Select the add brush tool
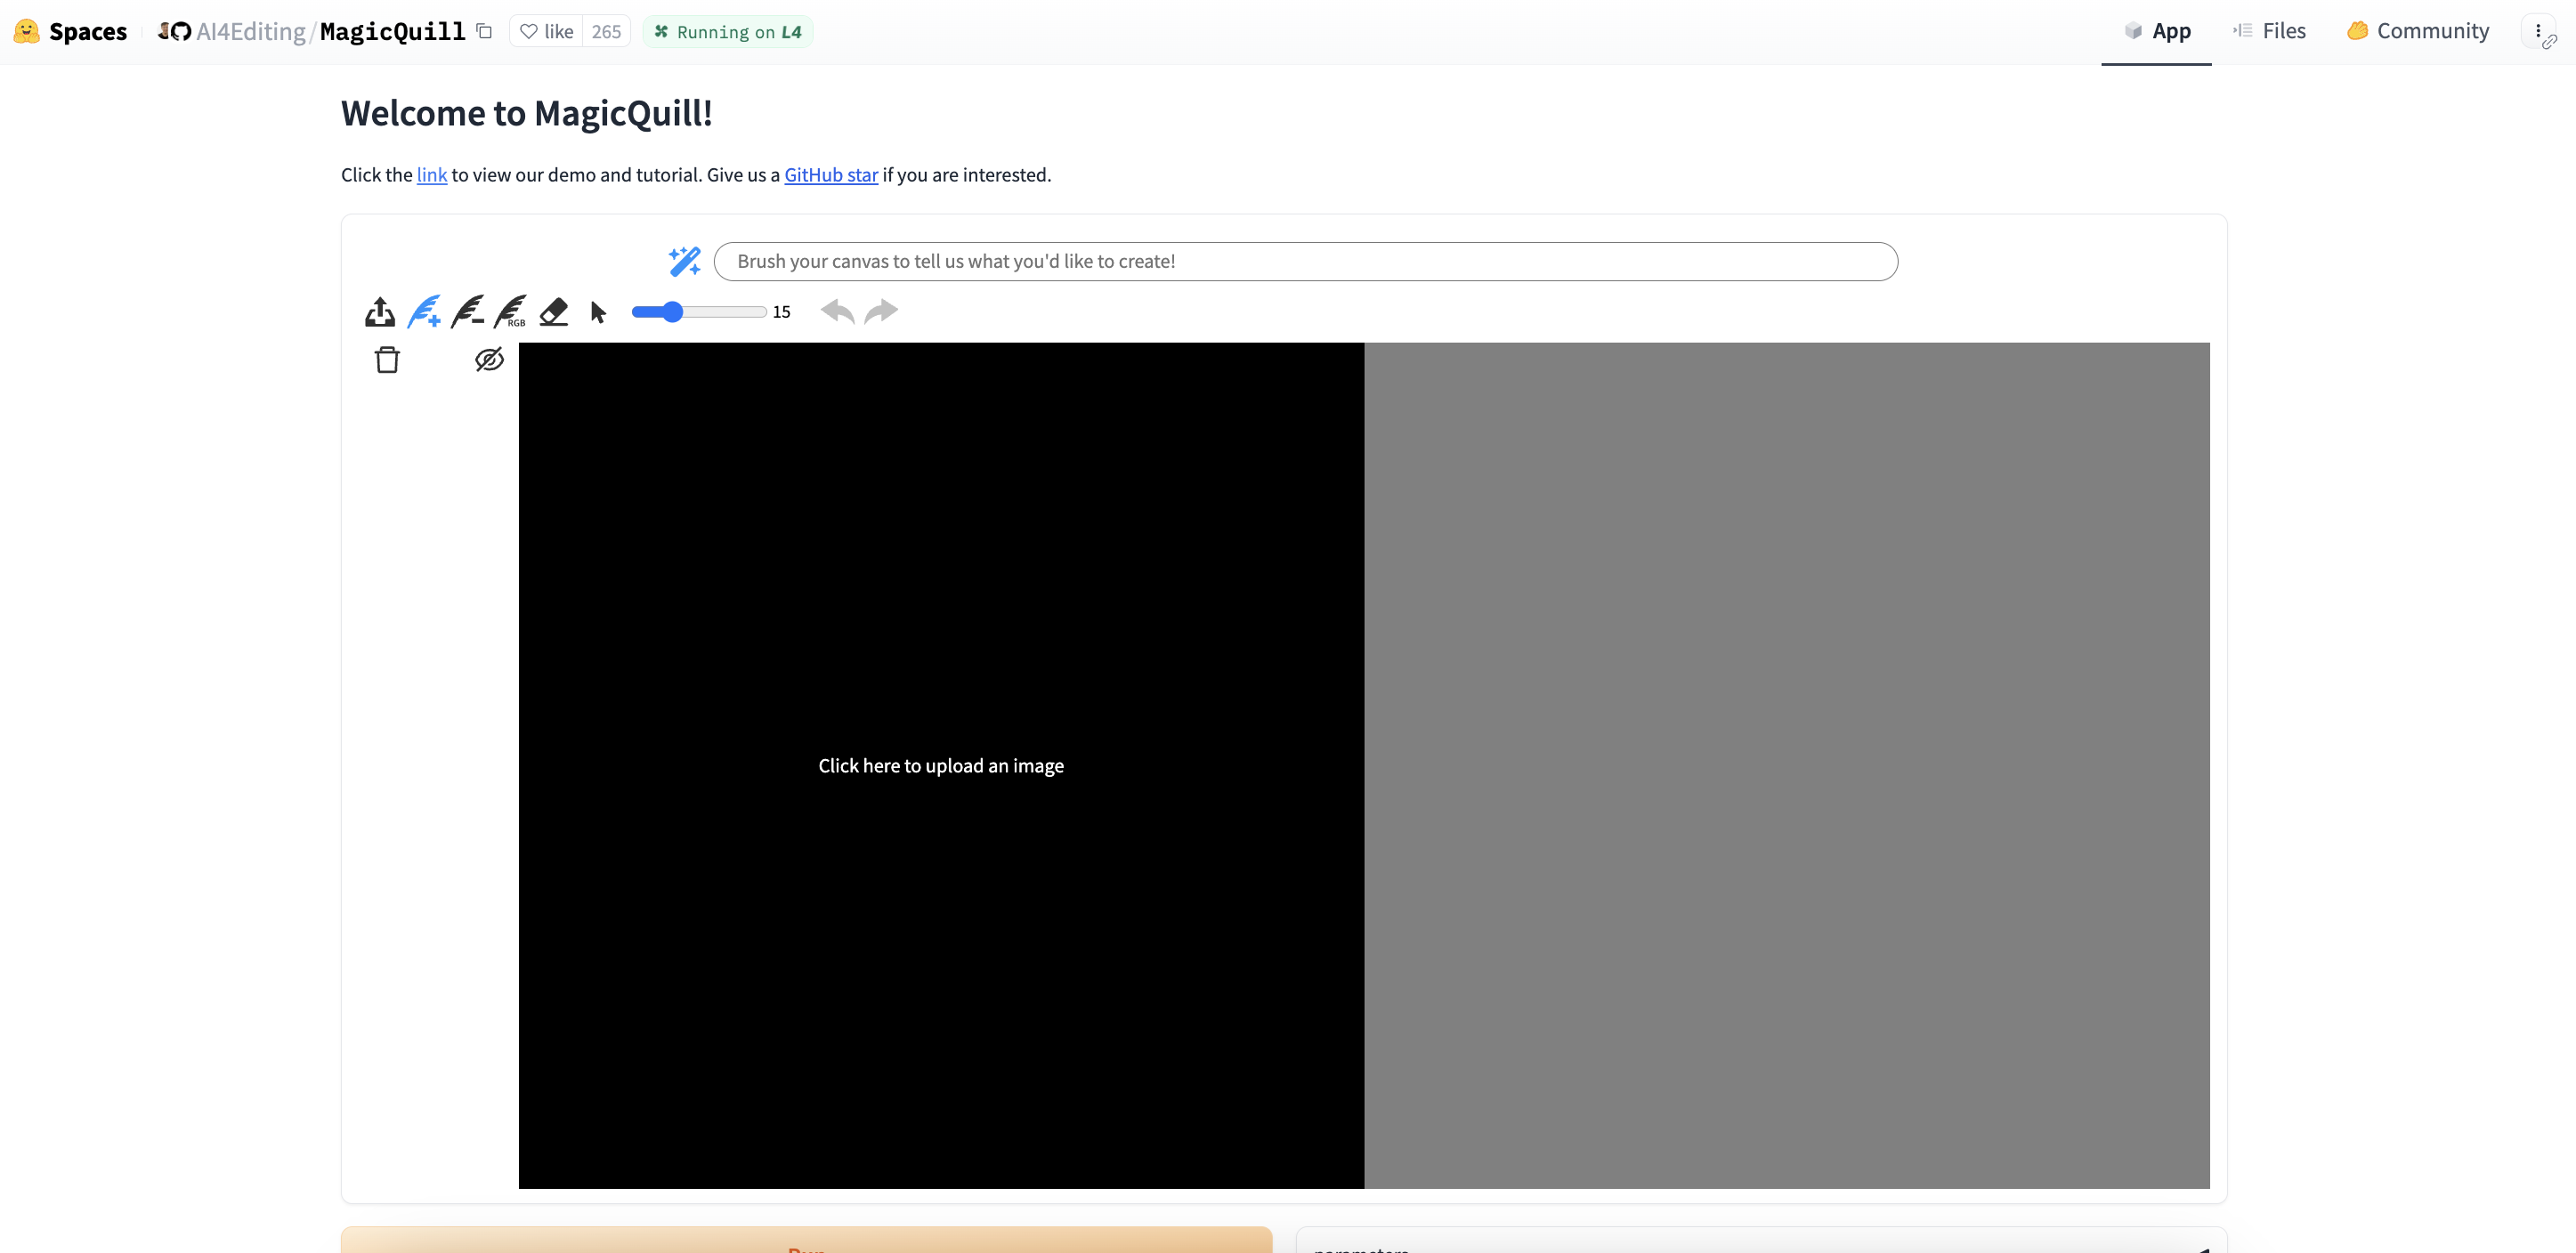The width and height of the screenshot is (2576, 1253). point(424,312)
